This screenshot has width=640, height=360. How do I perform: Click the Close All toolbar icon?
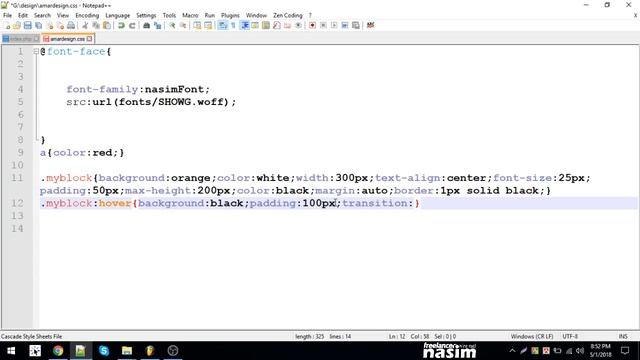60,25
